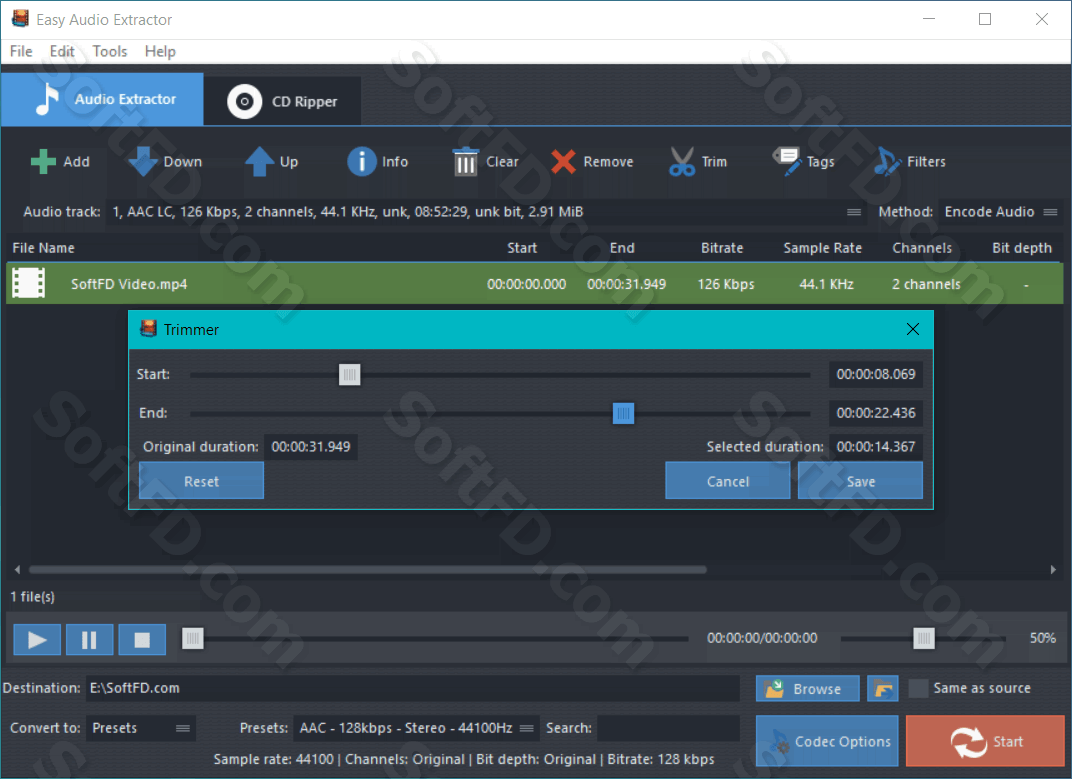The height and width of the screenshot is (779, 1072).
Task: Start the audio conversion
Action: (985, 741)
